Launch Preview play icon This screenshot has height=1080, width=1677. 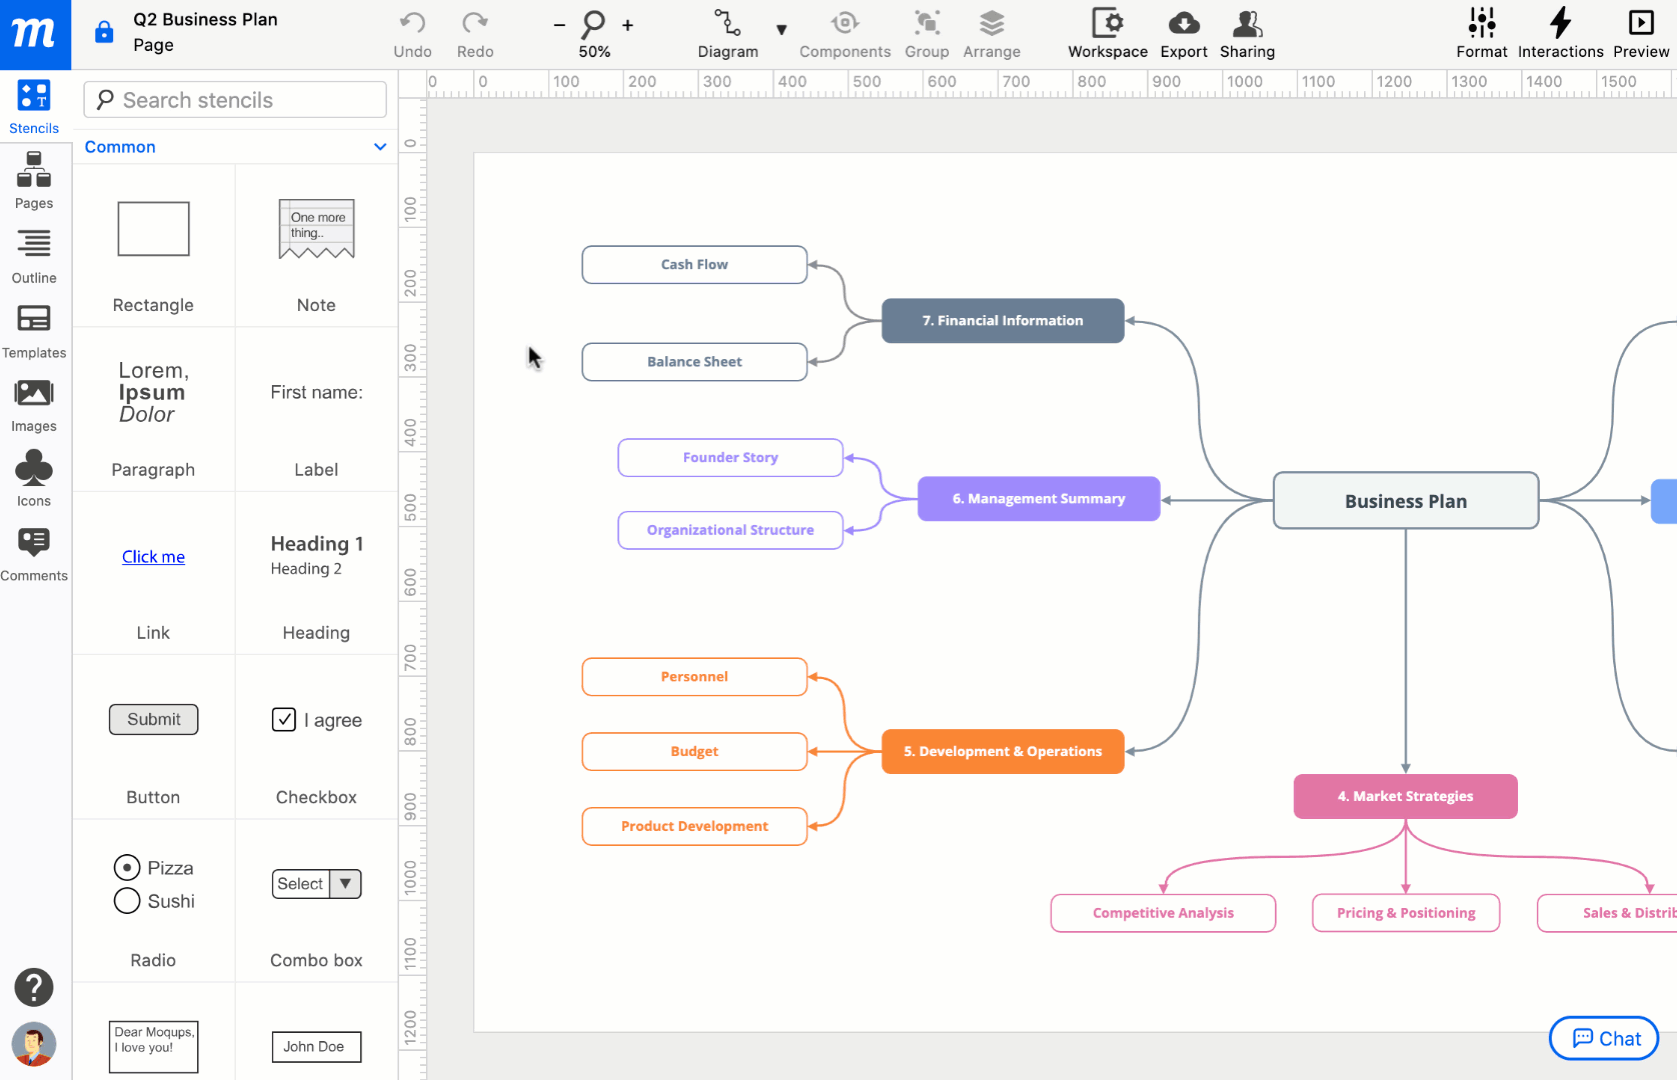click(1640, 24)
